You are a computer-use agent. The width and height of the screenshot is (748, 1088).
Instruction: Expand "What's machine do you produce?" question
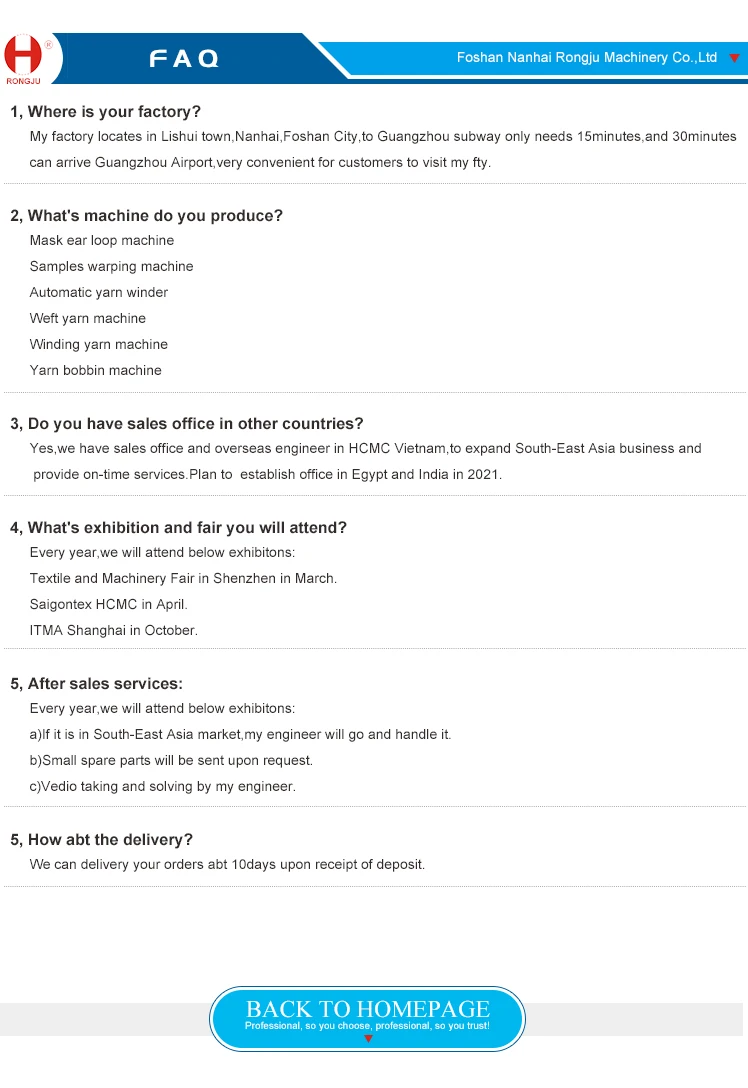pos(146,215)
